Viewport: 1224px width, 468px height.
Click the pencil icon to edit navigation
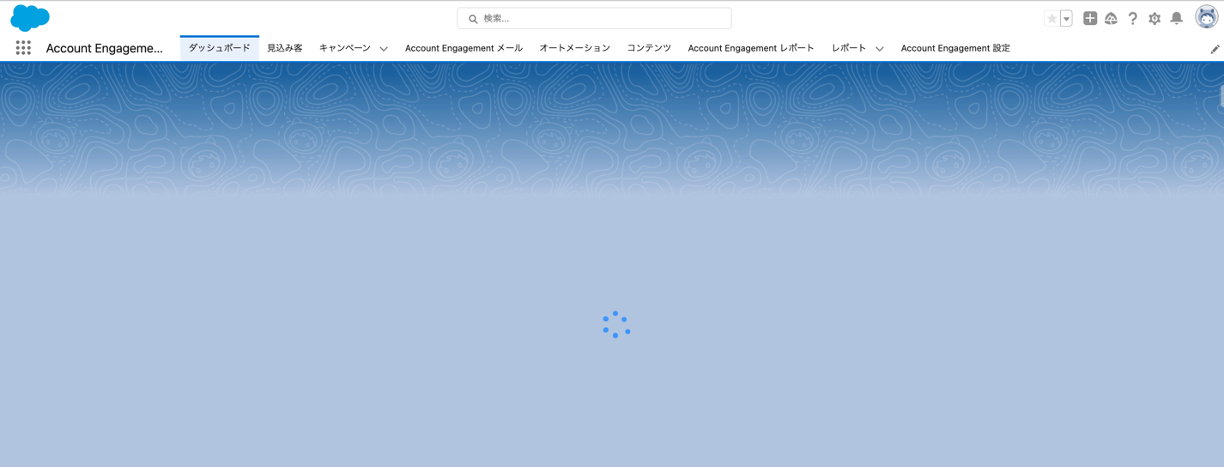pos(1215,49)
